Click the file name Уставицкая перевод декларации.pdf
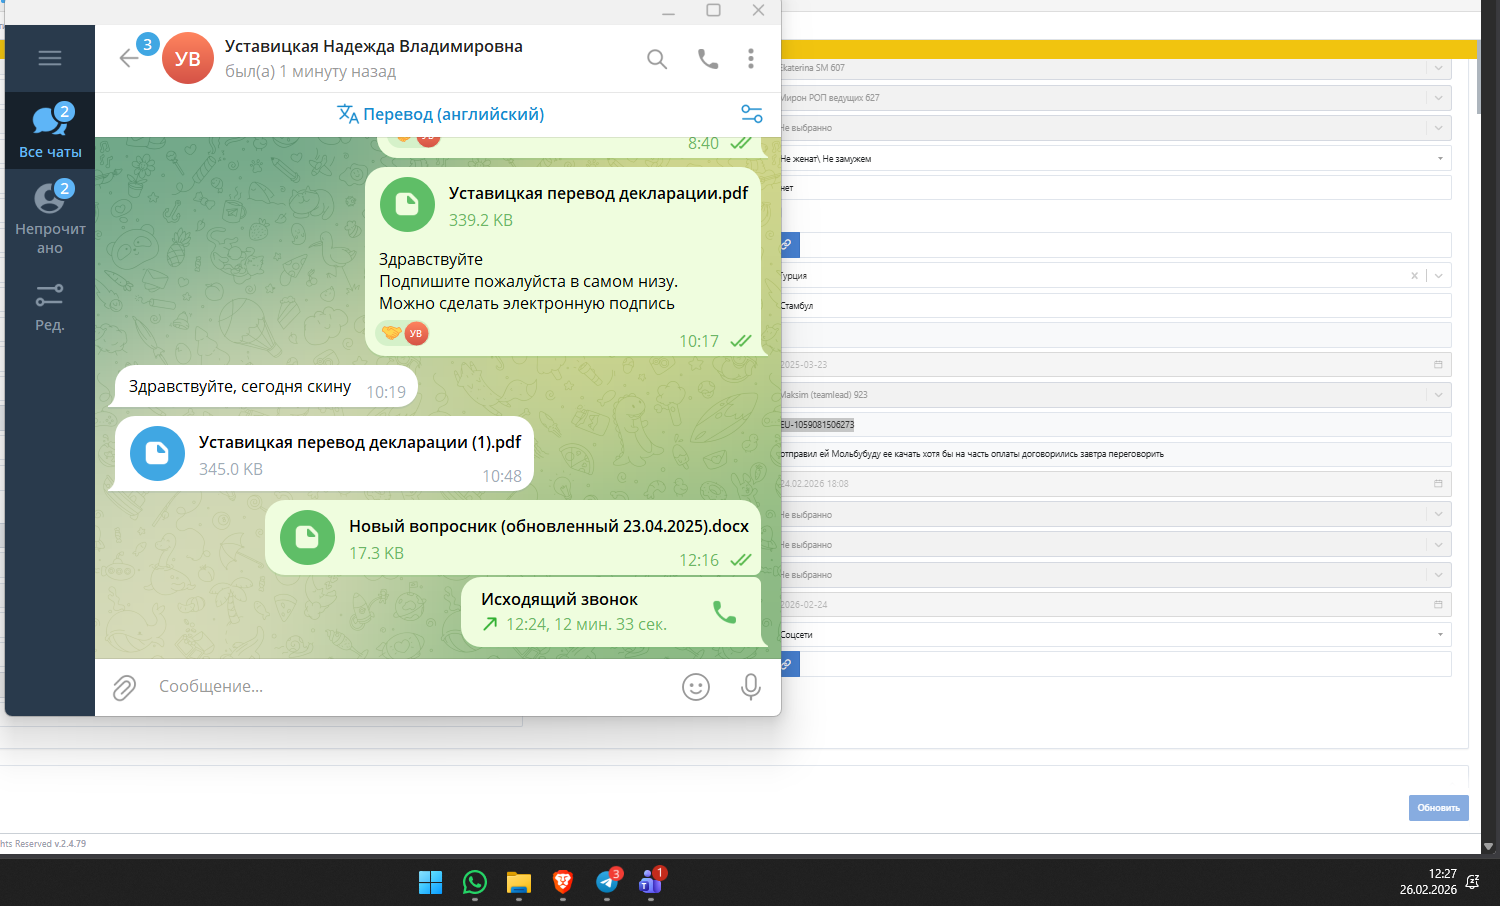Viewport: 1500px width, 906px height. click(598, 193)
